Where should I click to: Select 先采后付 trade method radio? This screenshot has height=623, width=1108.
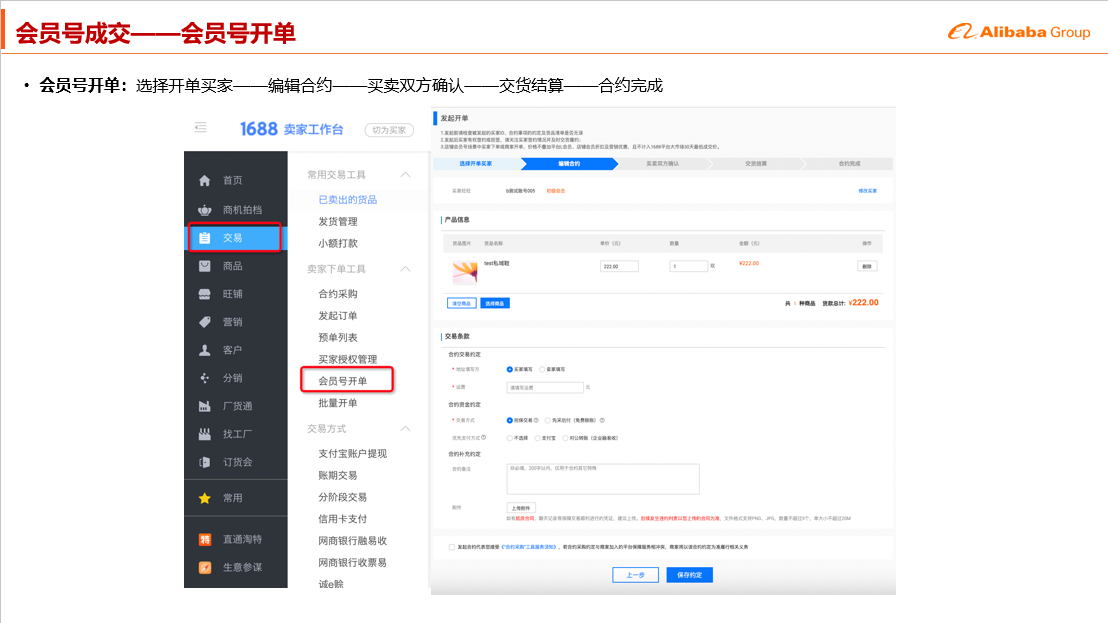point(548,420)
